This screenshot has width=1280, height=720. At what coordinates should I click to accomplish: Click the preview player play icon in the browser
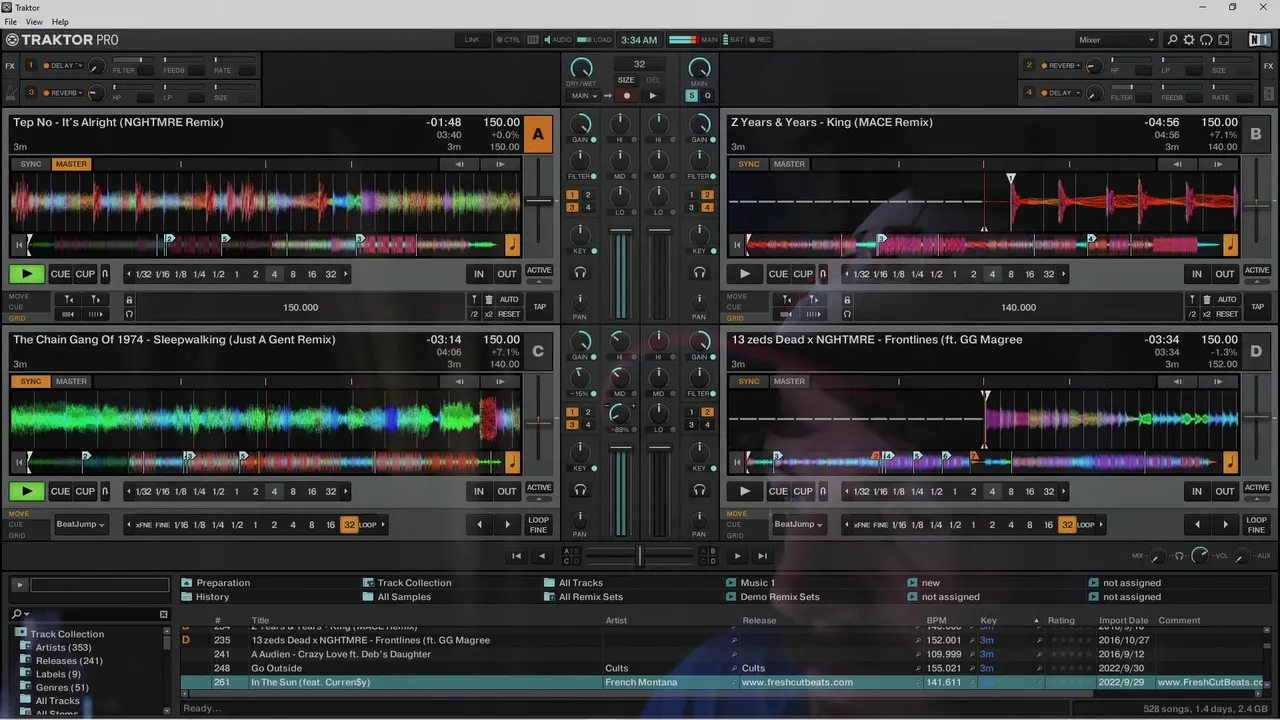pyautogui.click(x=19, y=585)
